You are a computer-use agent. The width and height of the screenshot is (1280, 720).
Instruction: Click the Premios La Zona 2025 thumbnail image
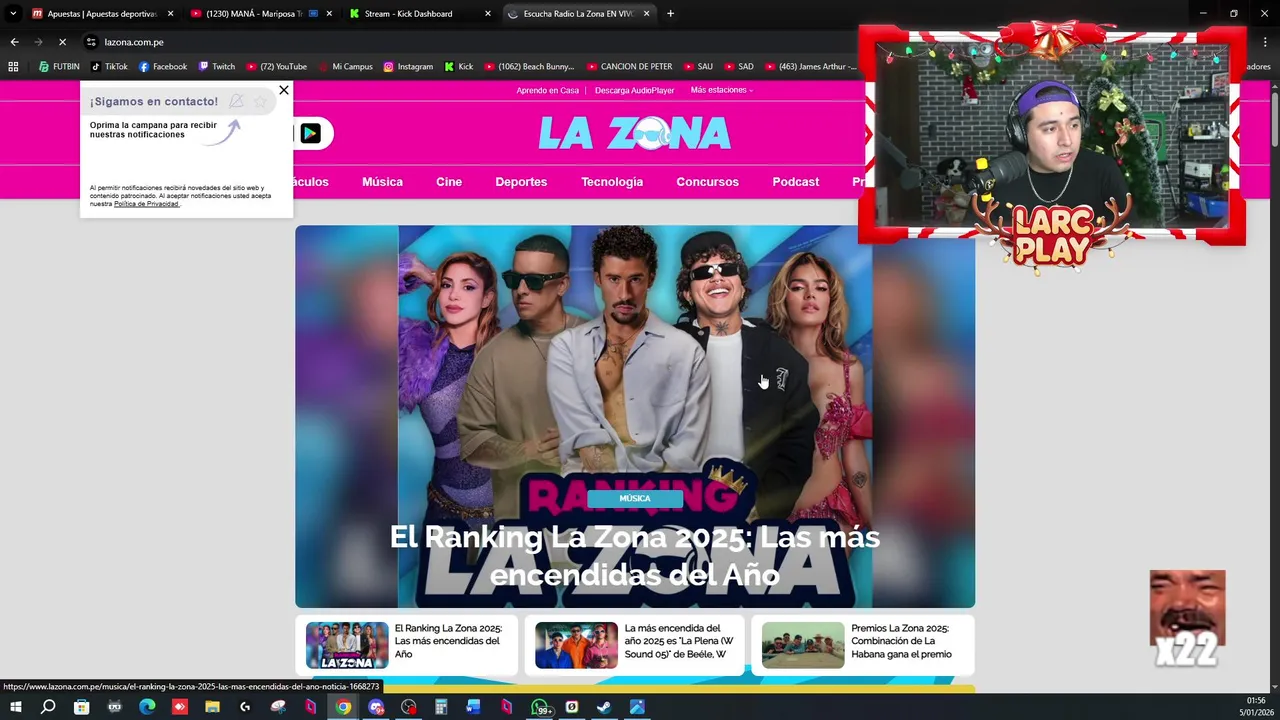[803, 645]
